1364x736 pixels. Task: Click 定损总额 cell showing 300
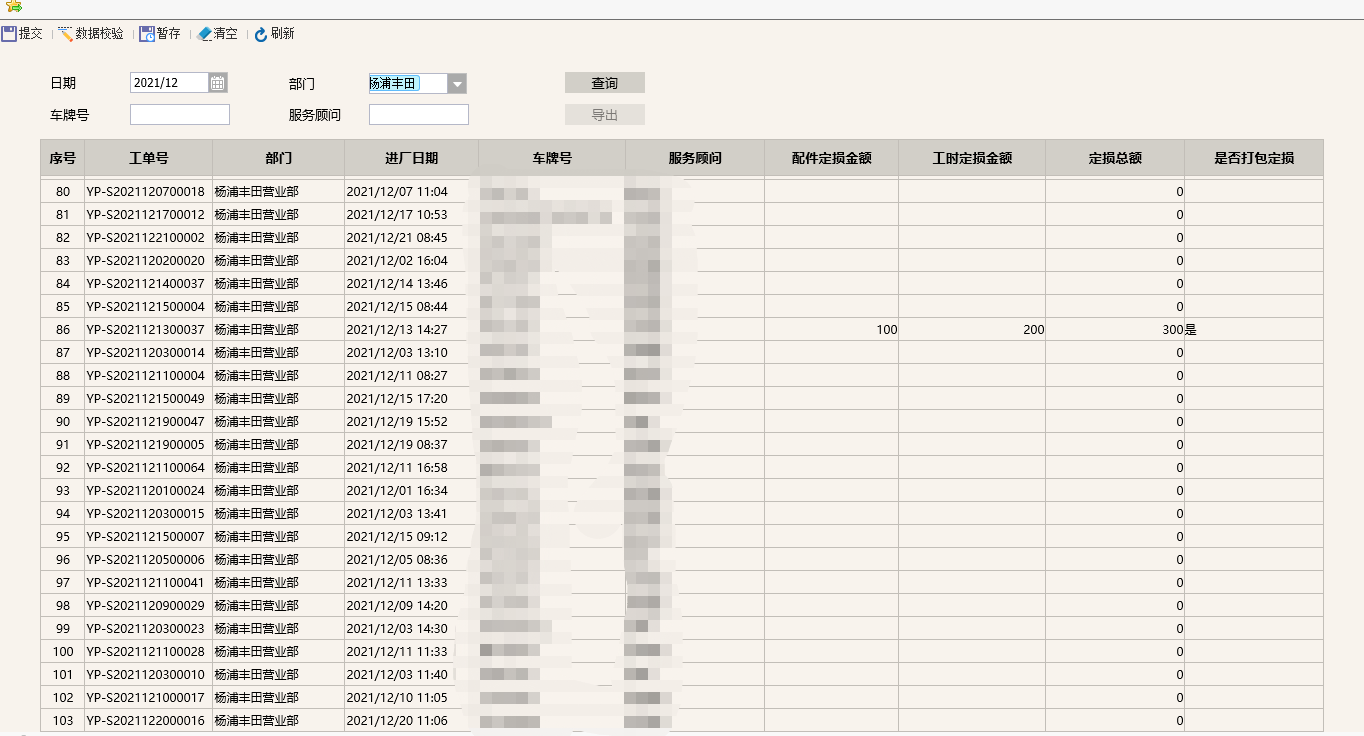[1115, 330]
